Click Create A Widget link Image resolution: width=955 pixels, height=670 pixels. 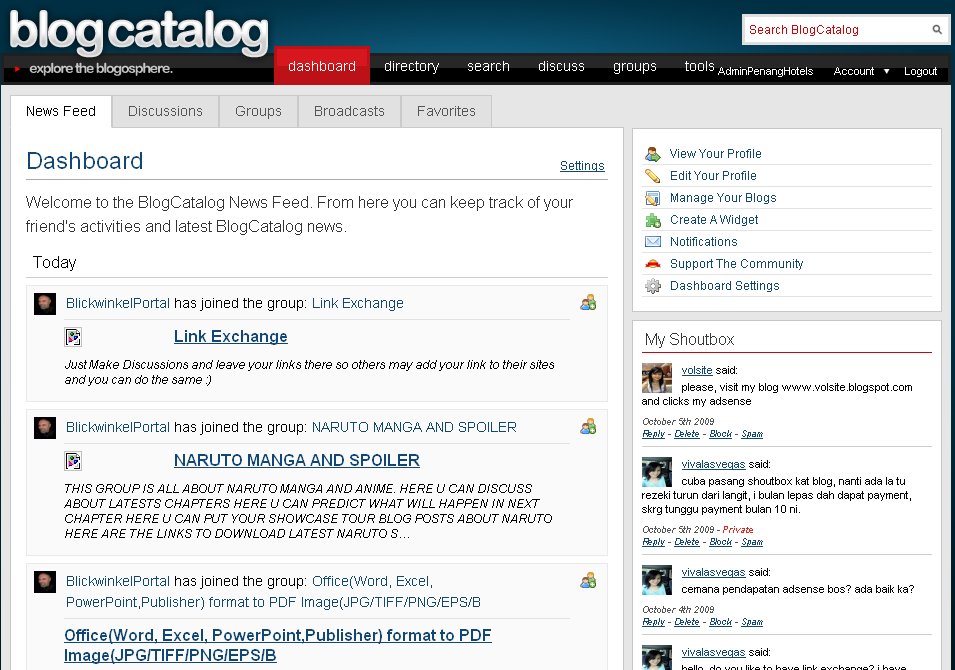coord(714,219)
